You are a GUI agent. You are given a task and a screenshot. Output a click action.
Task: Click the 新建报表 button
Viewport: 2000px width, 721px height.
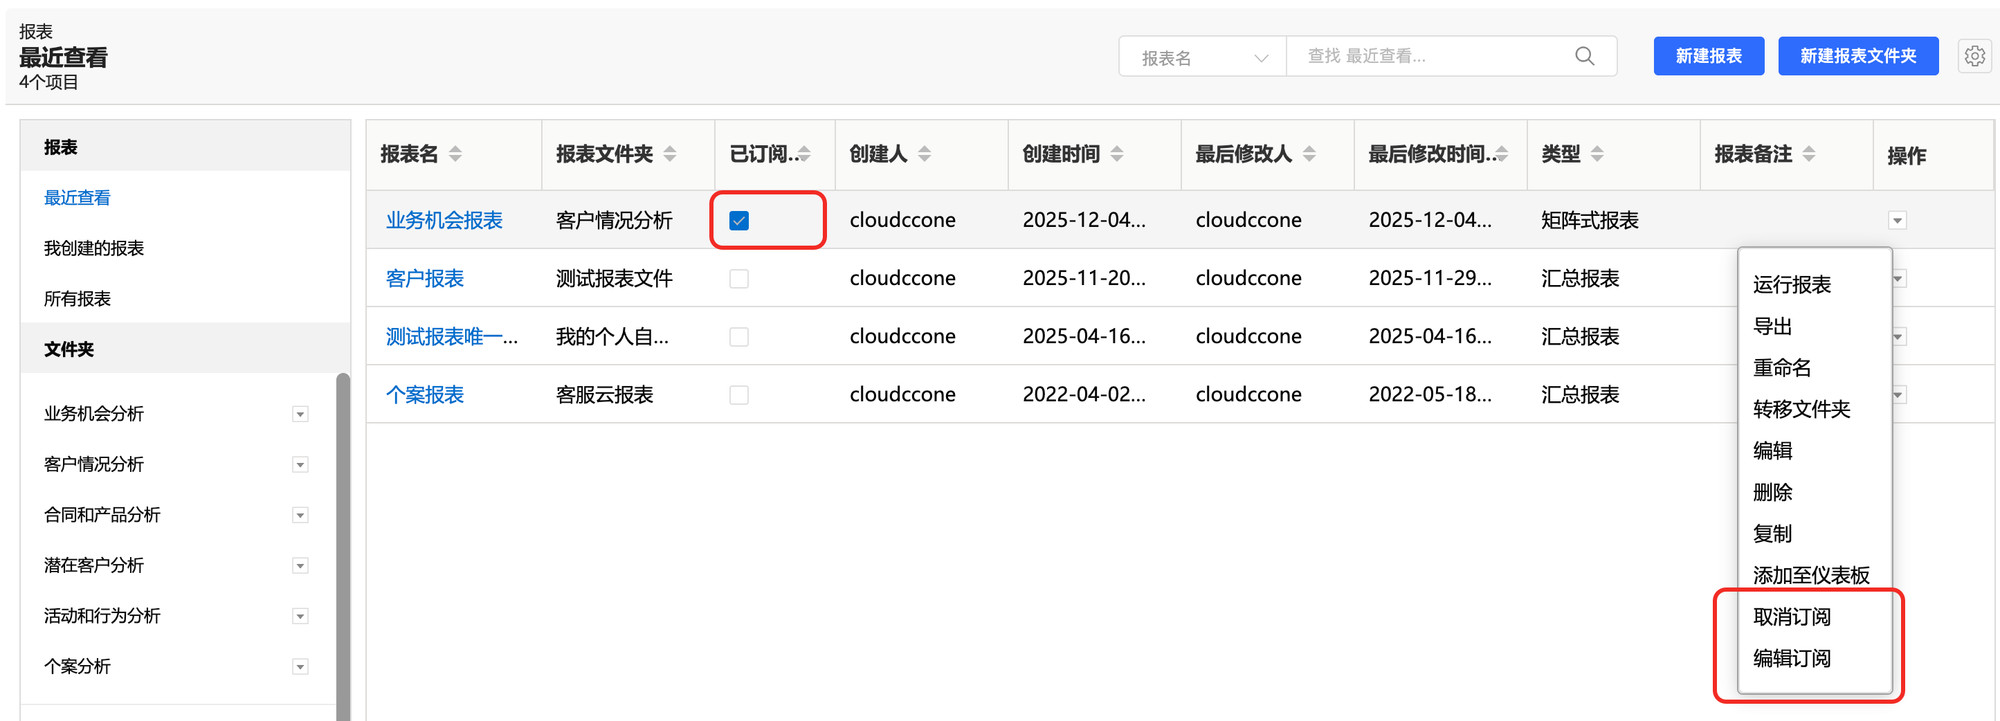1708,56
